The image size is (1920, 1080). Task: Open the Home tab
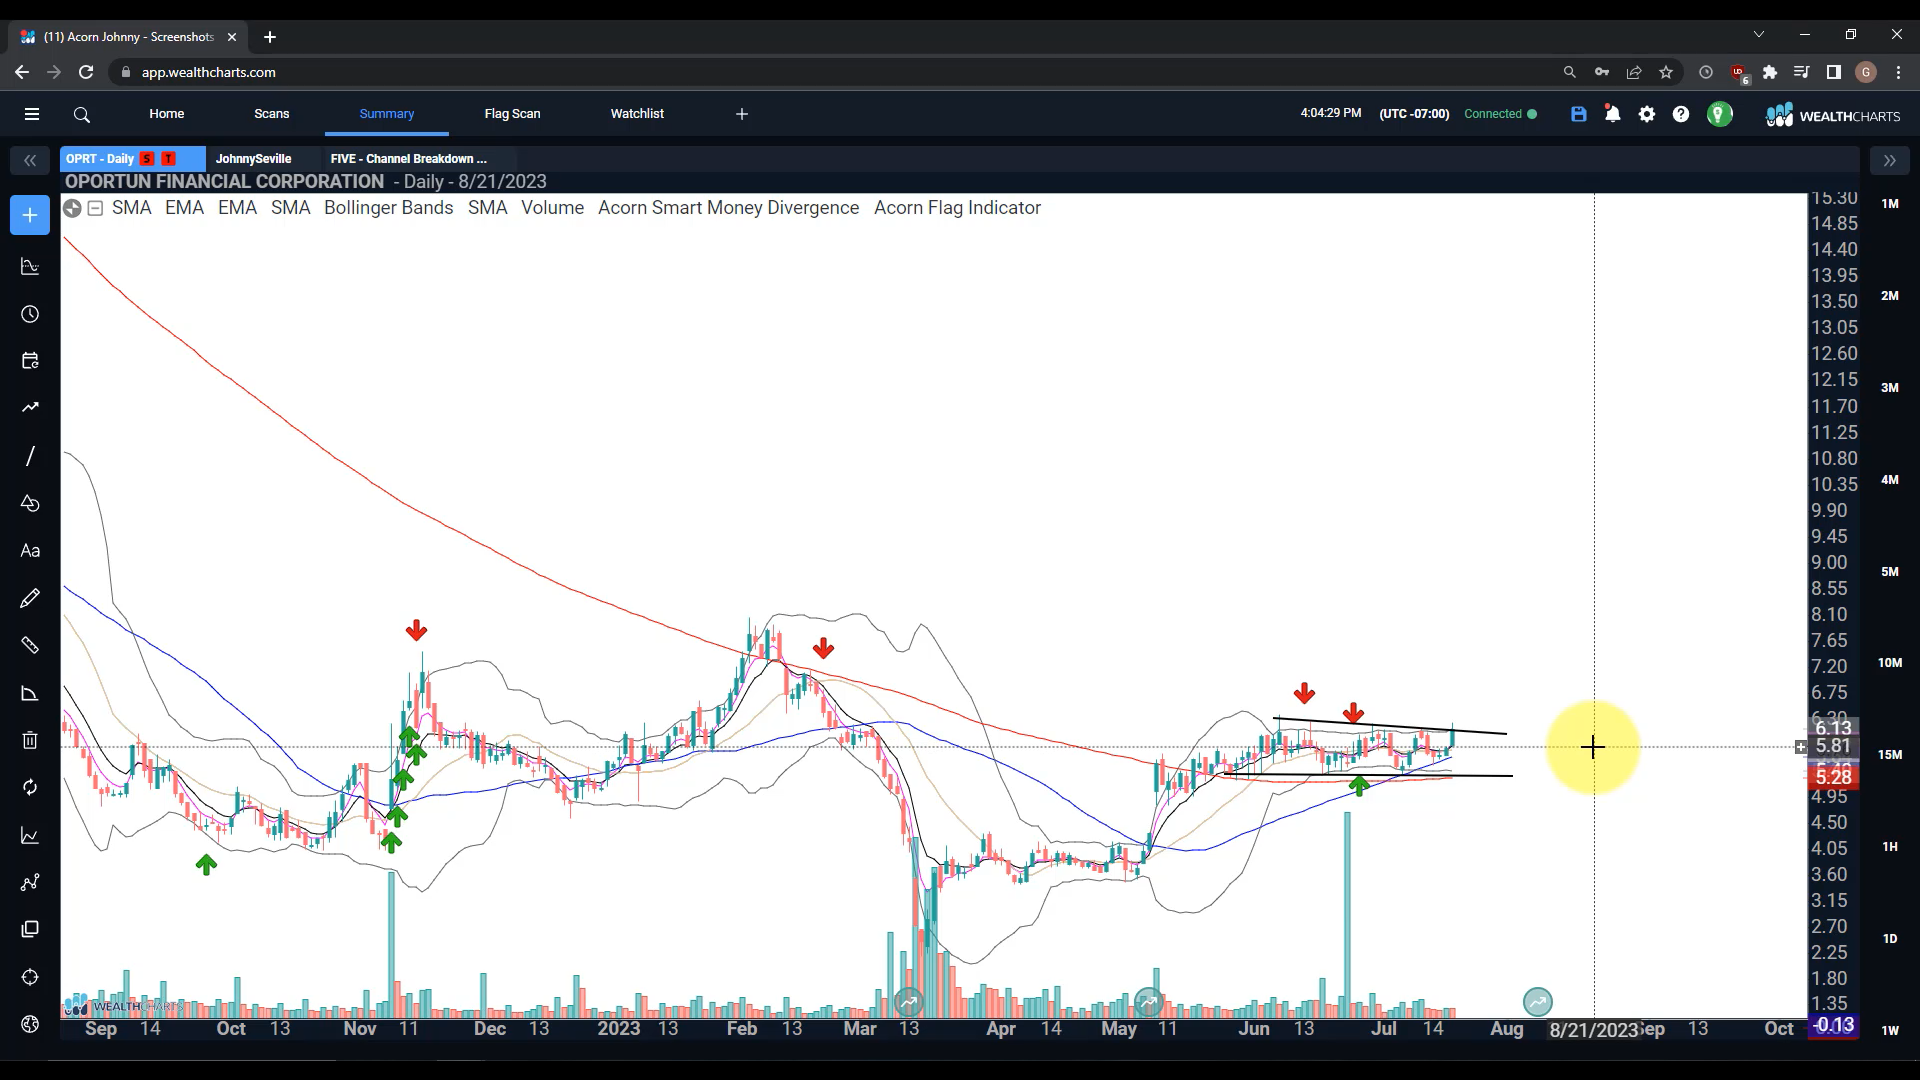tap(167, 114)
